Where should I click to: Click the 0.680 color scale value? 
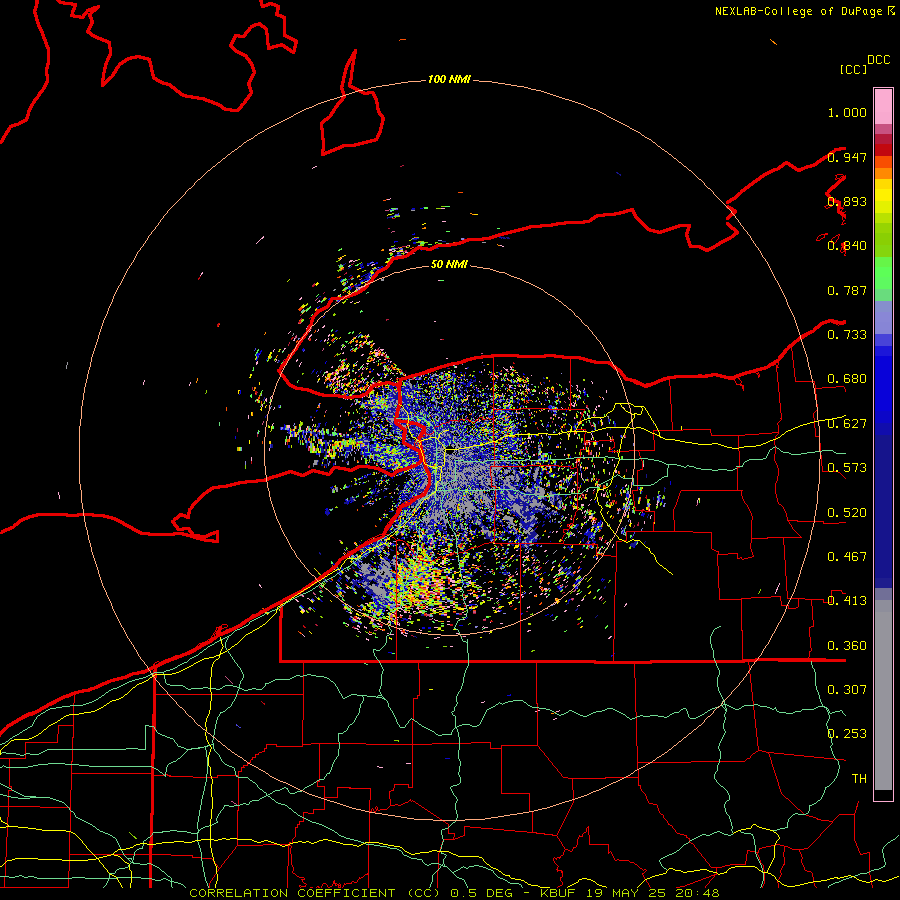(847, 379)
